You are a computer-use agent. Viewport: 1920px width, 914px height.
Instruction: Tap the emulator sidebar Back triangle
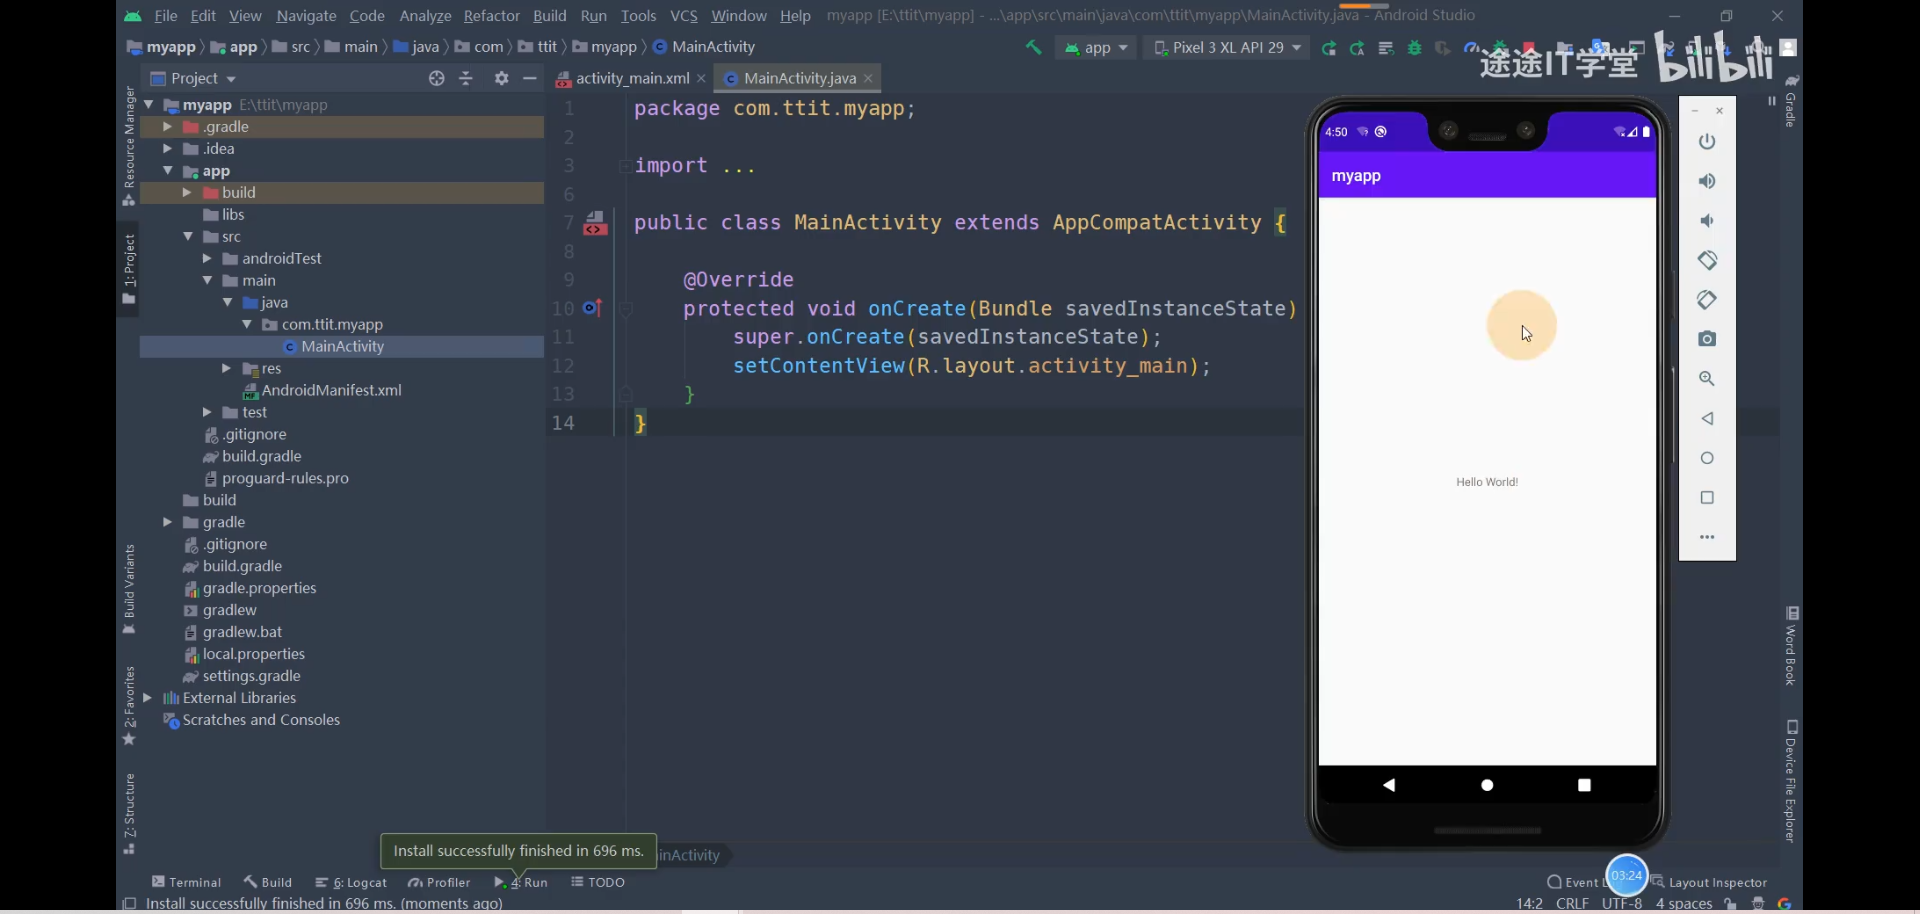pyautogui.click(x=1707, y=418)
